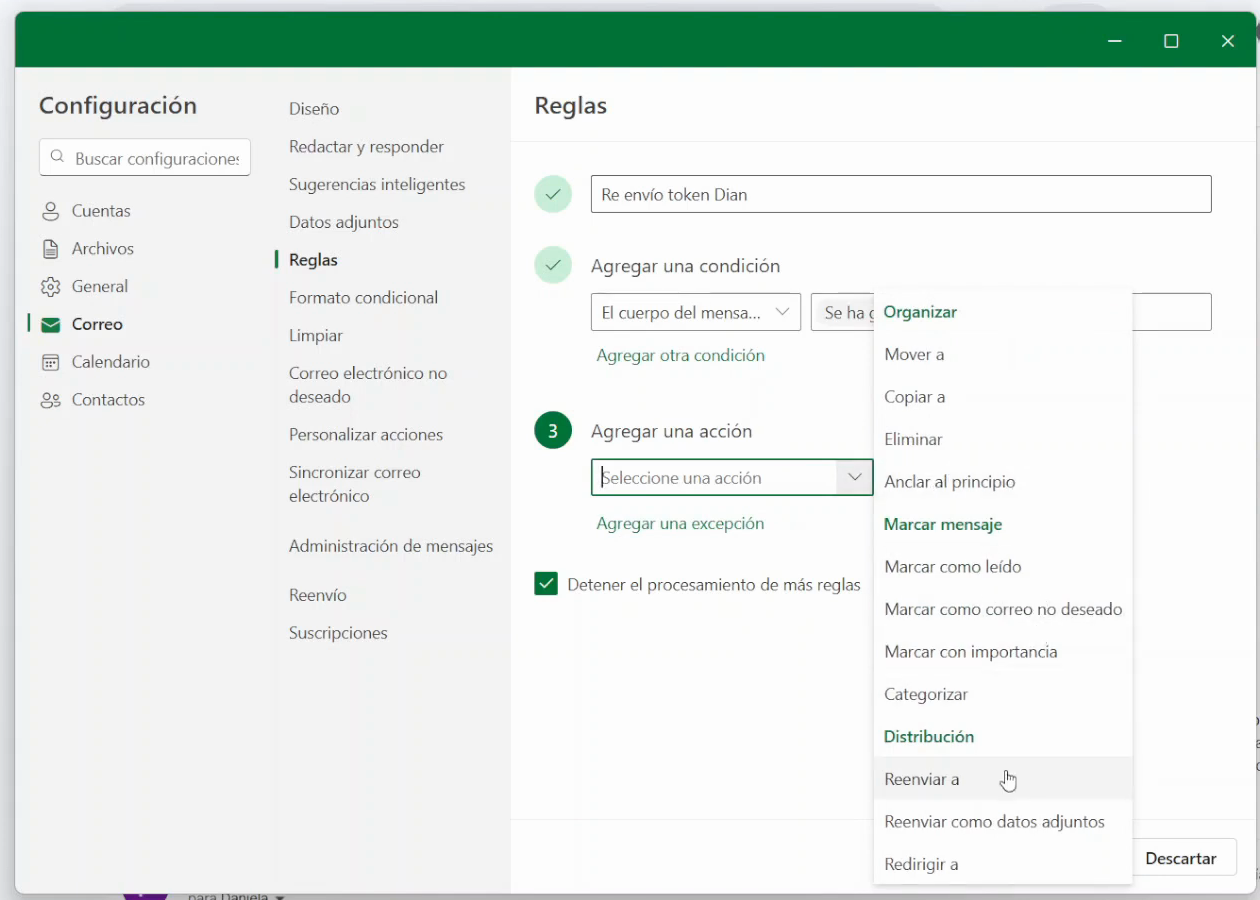This screenshot has height=900, width=1260.
Task: Pick 'Marcar como leído' option
Action: pos(1003,567)
